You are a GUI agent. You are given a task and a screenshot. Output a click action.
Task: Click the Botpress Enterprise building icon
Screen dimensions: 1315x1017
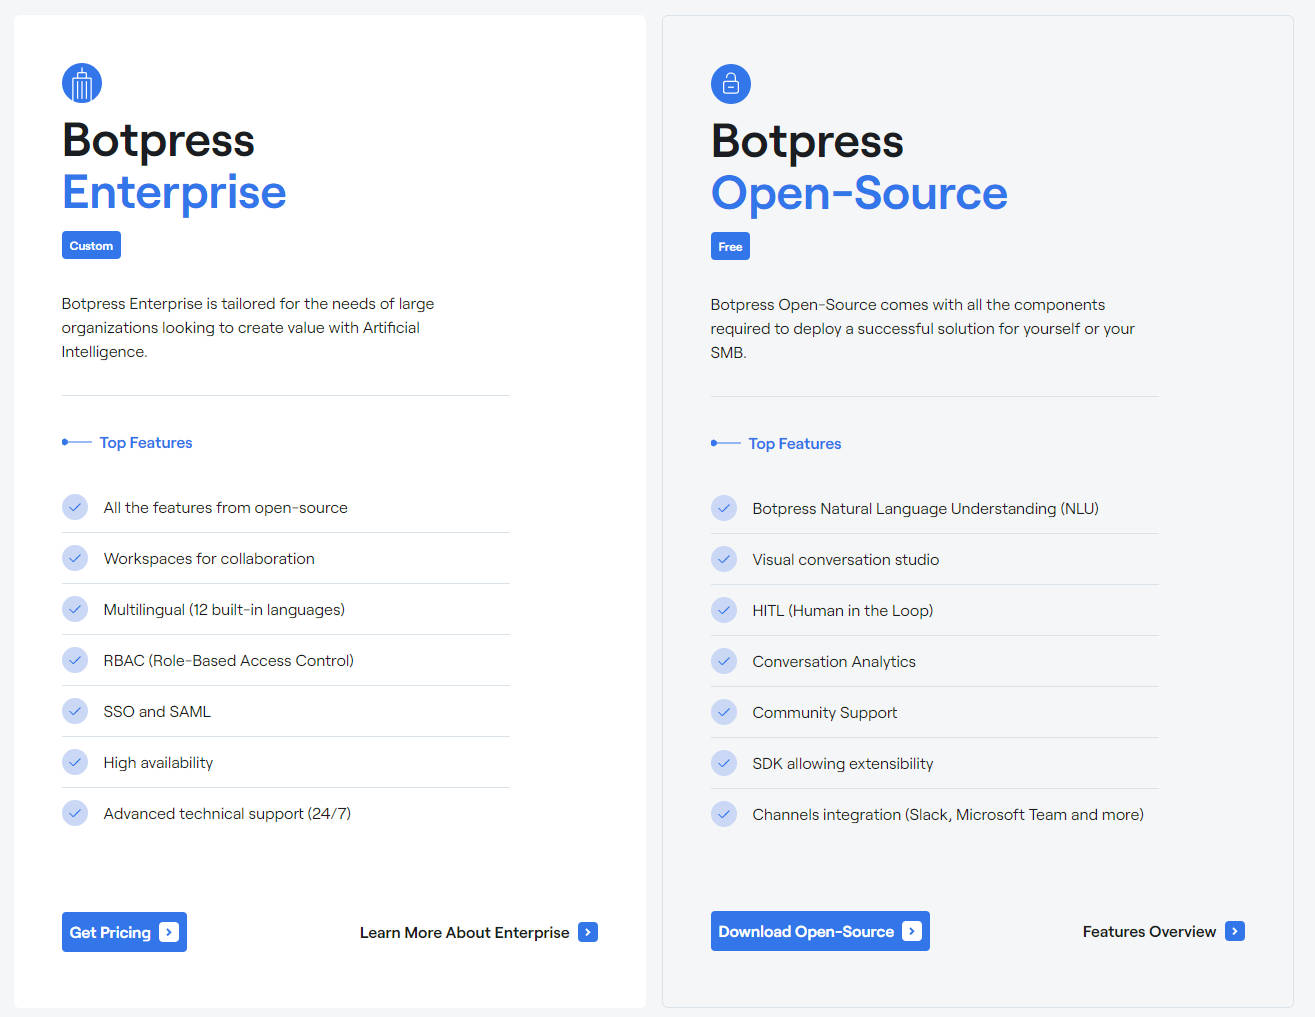tap(81, 83)
